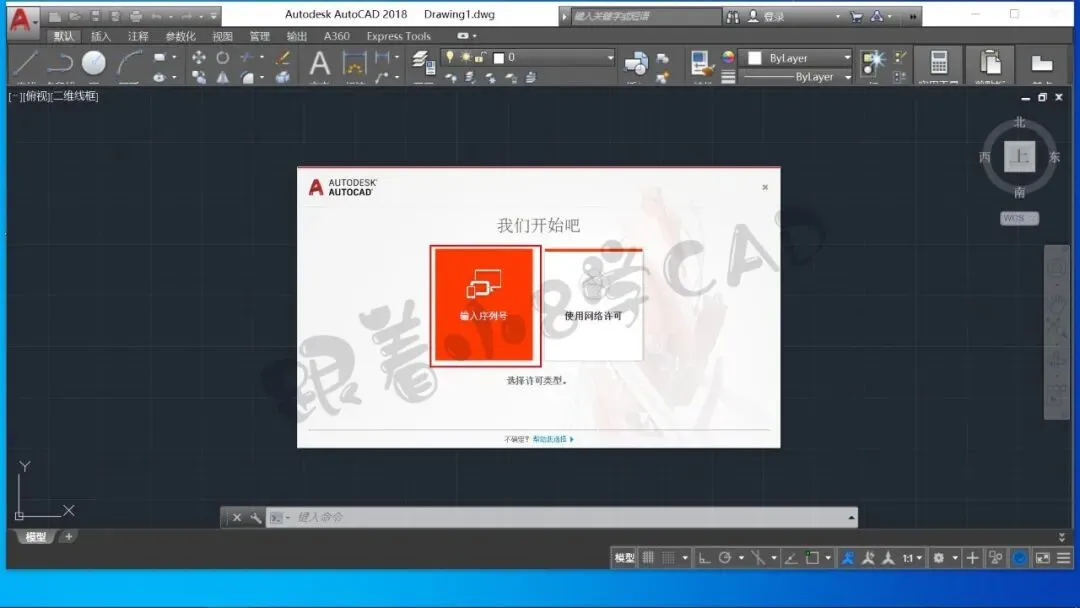
Task: Open the customize command line wrench icon
Action: pyautogui.click(x=256, y=517)
